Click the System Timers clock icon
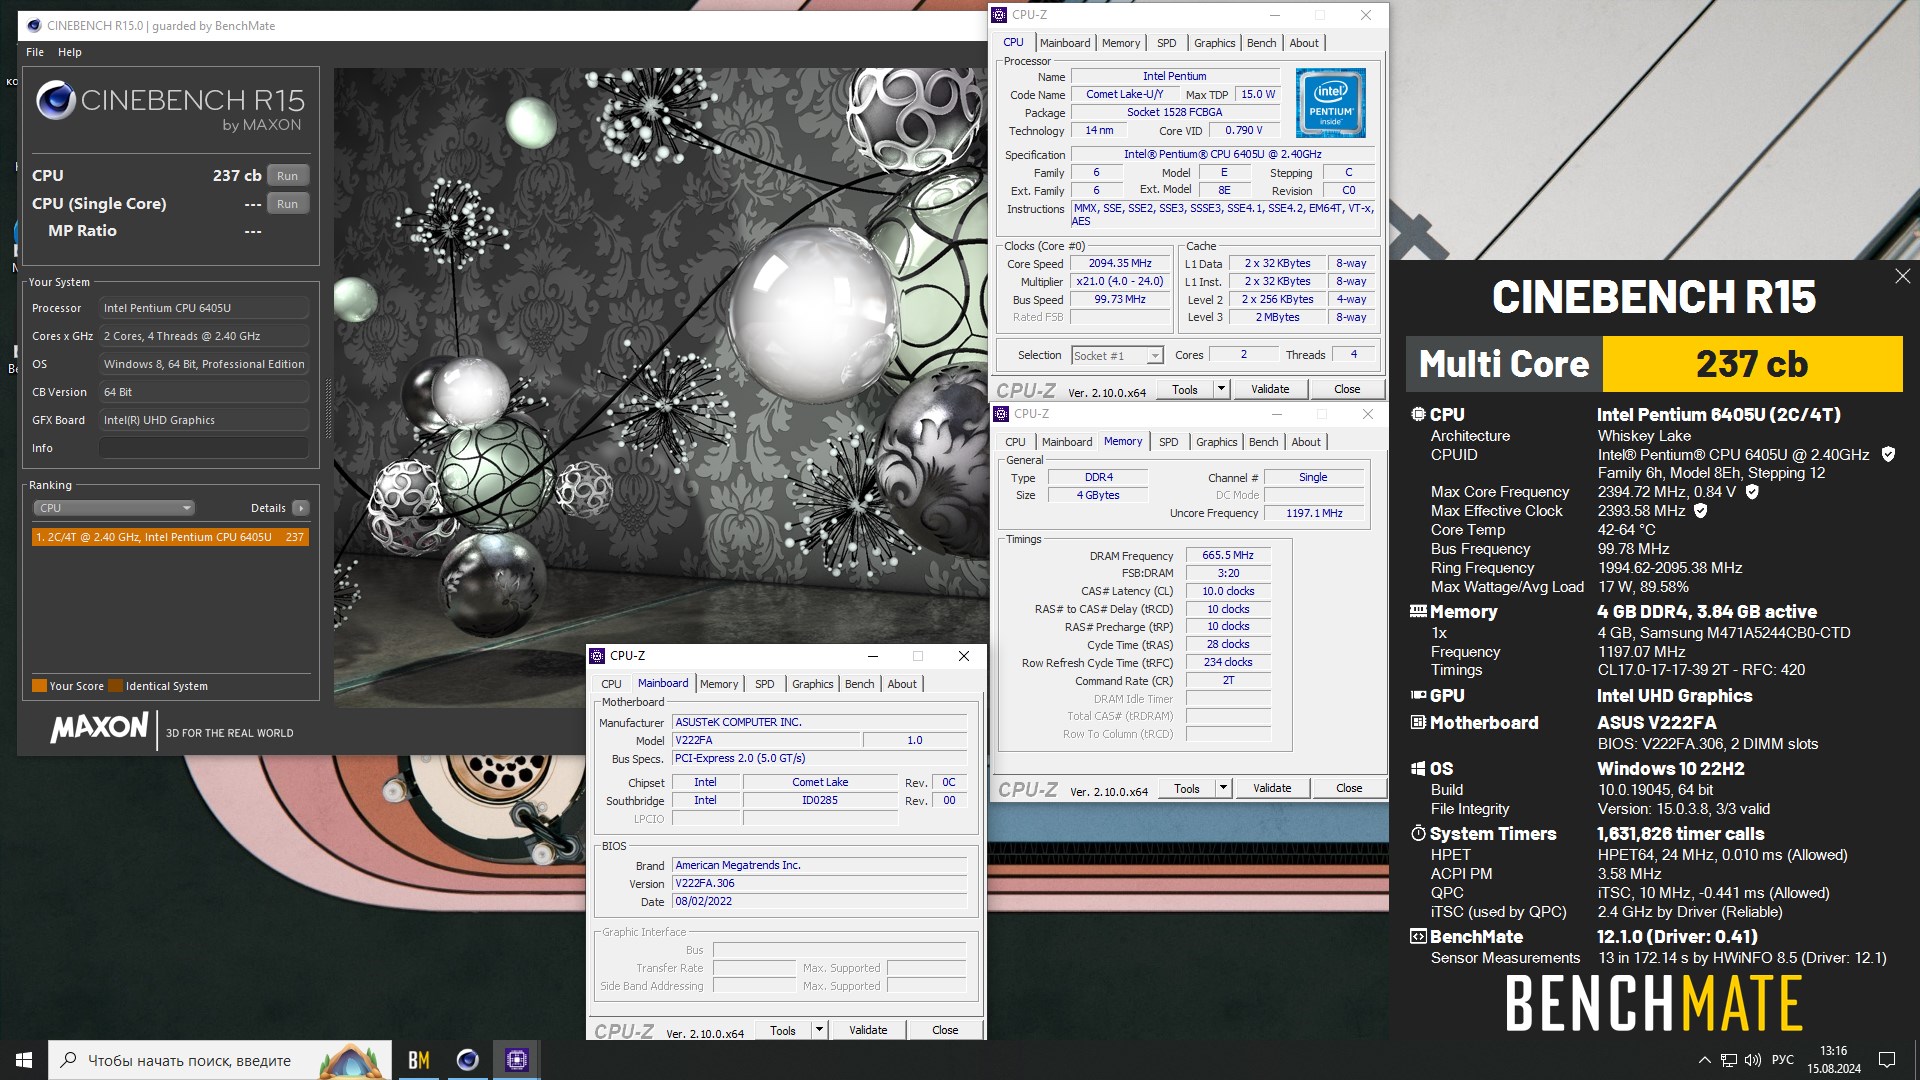 pos(1418,833)
